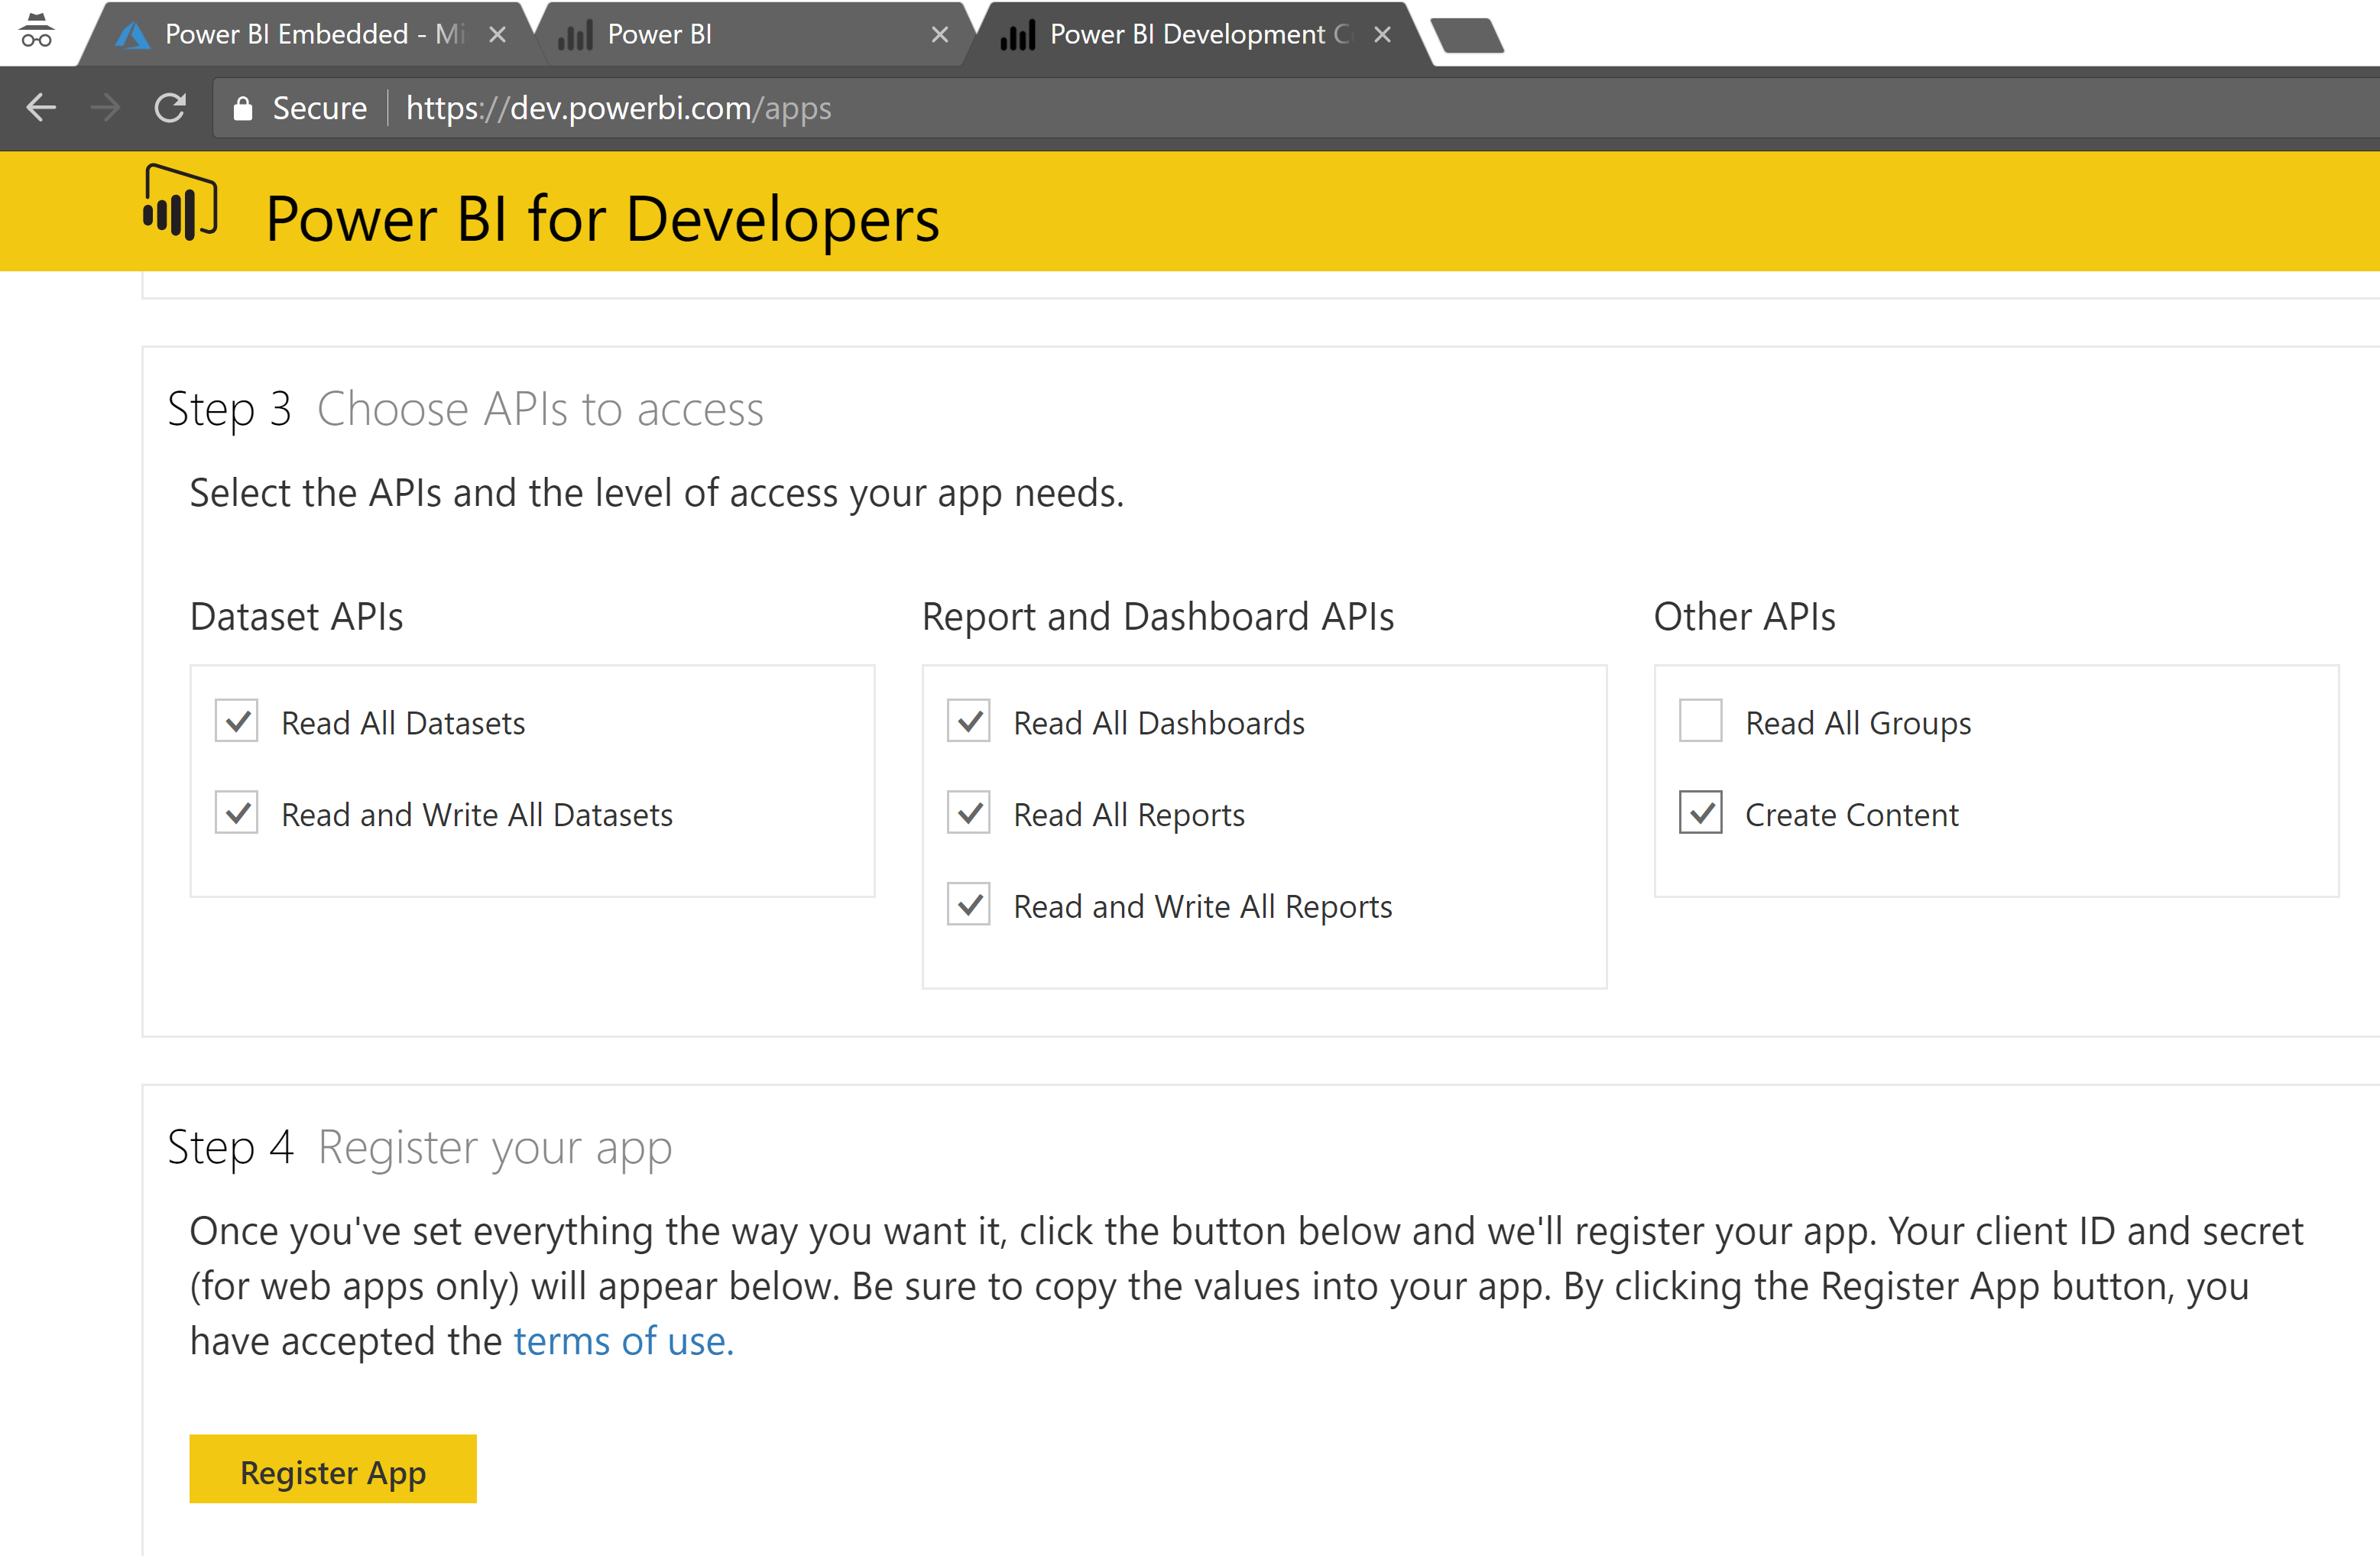Click the Register App button
This screenshot has height=1556, width=2380.
click(x=333, y=1470)
